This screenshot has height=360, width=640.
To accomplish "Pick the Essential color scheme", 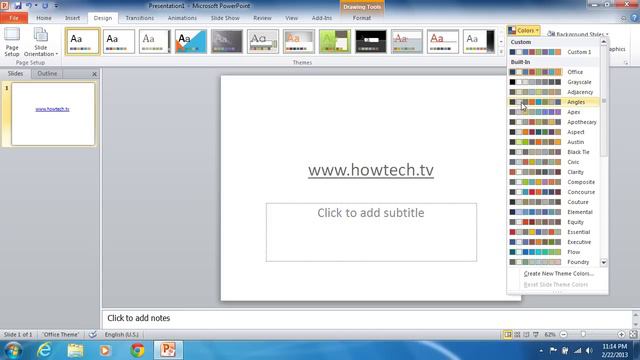I will point(553,232).
